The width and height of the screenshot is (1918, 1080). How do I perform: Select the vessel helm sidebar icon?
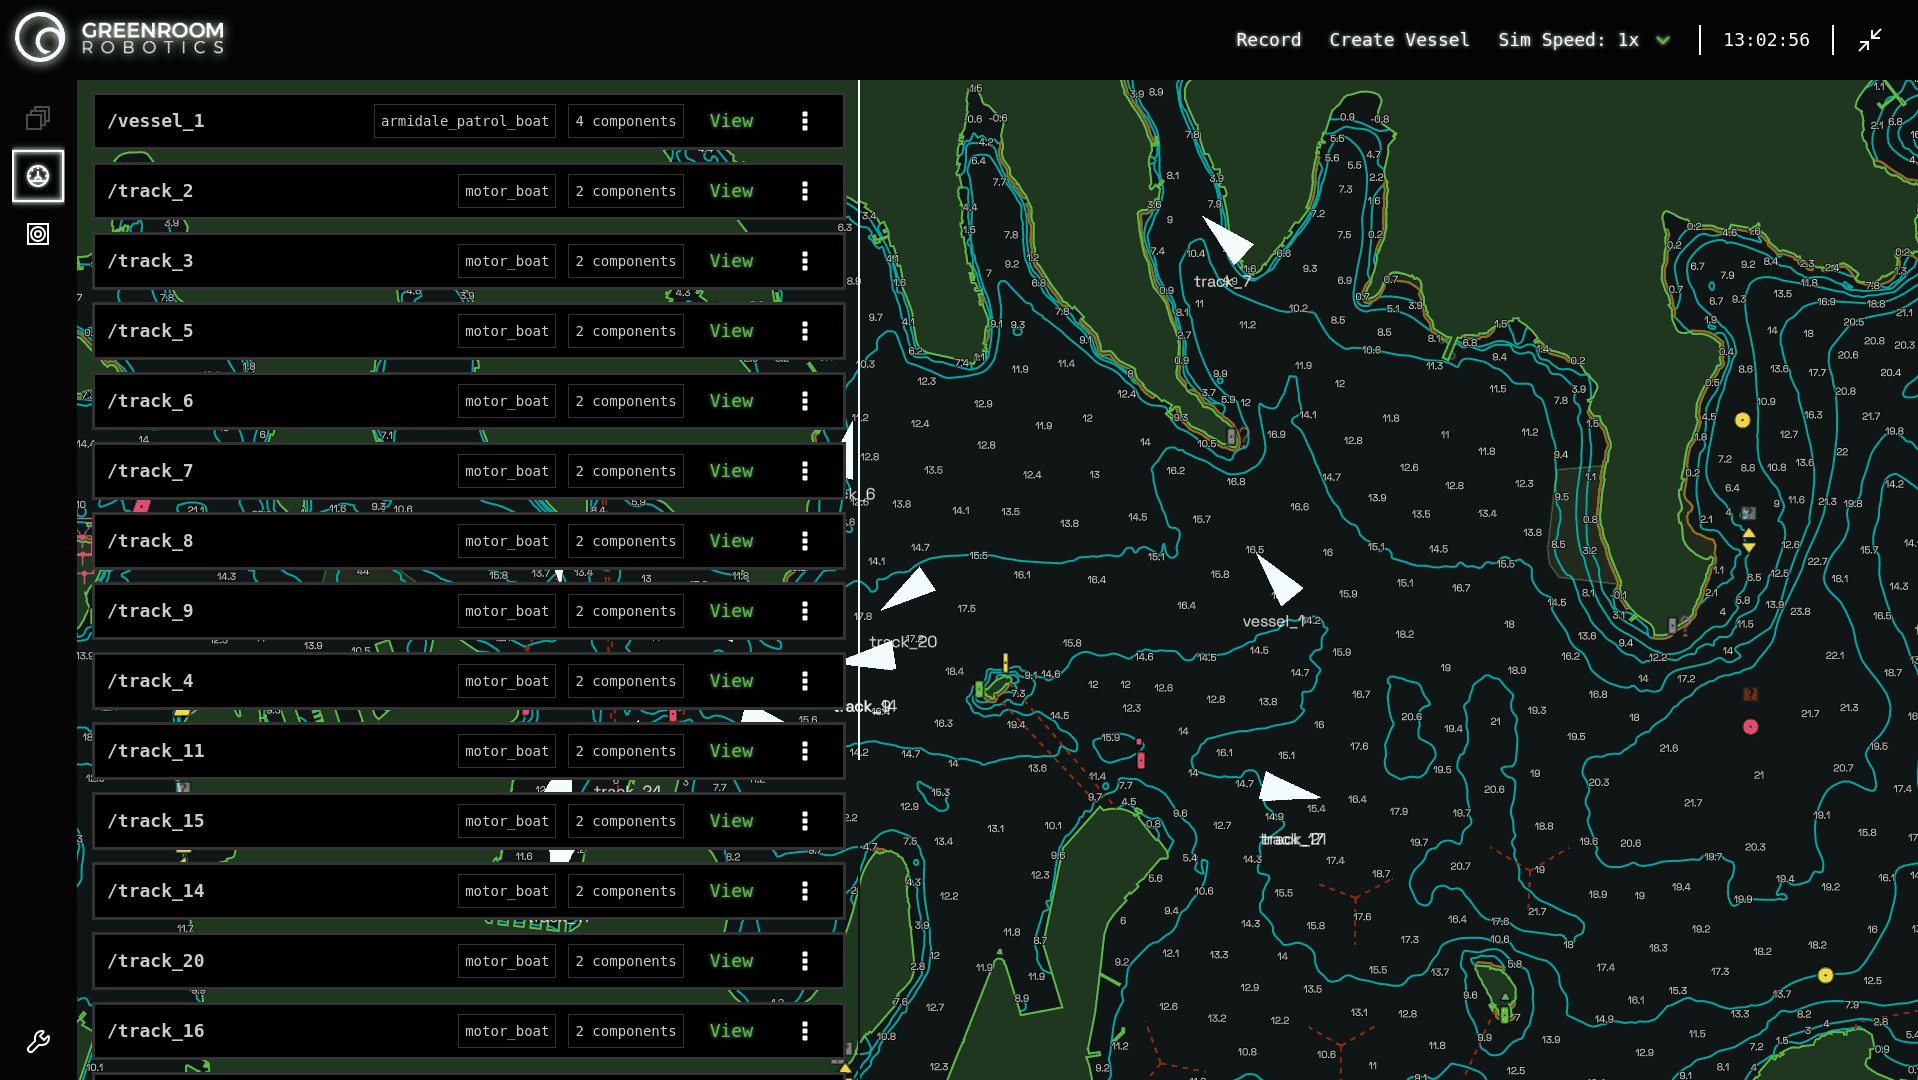pos(38,176)
